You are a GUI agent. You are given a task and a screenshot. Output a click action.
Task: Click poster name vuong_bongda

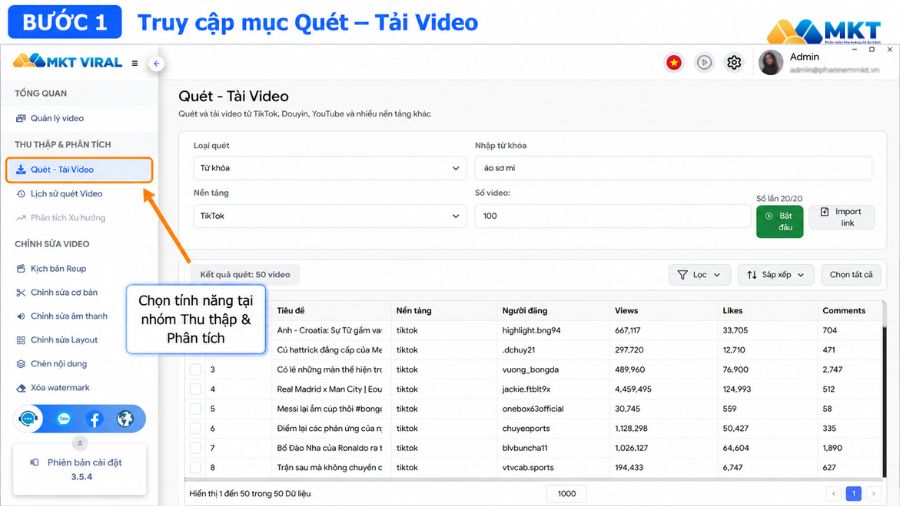pyautogui.click(x=530, y=369)
